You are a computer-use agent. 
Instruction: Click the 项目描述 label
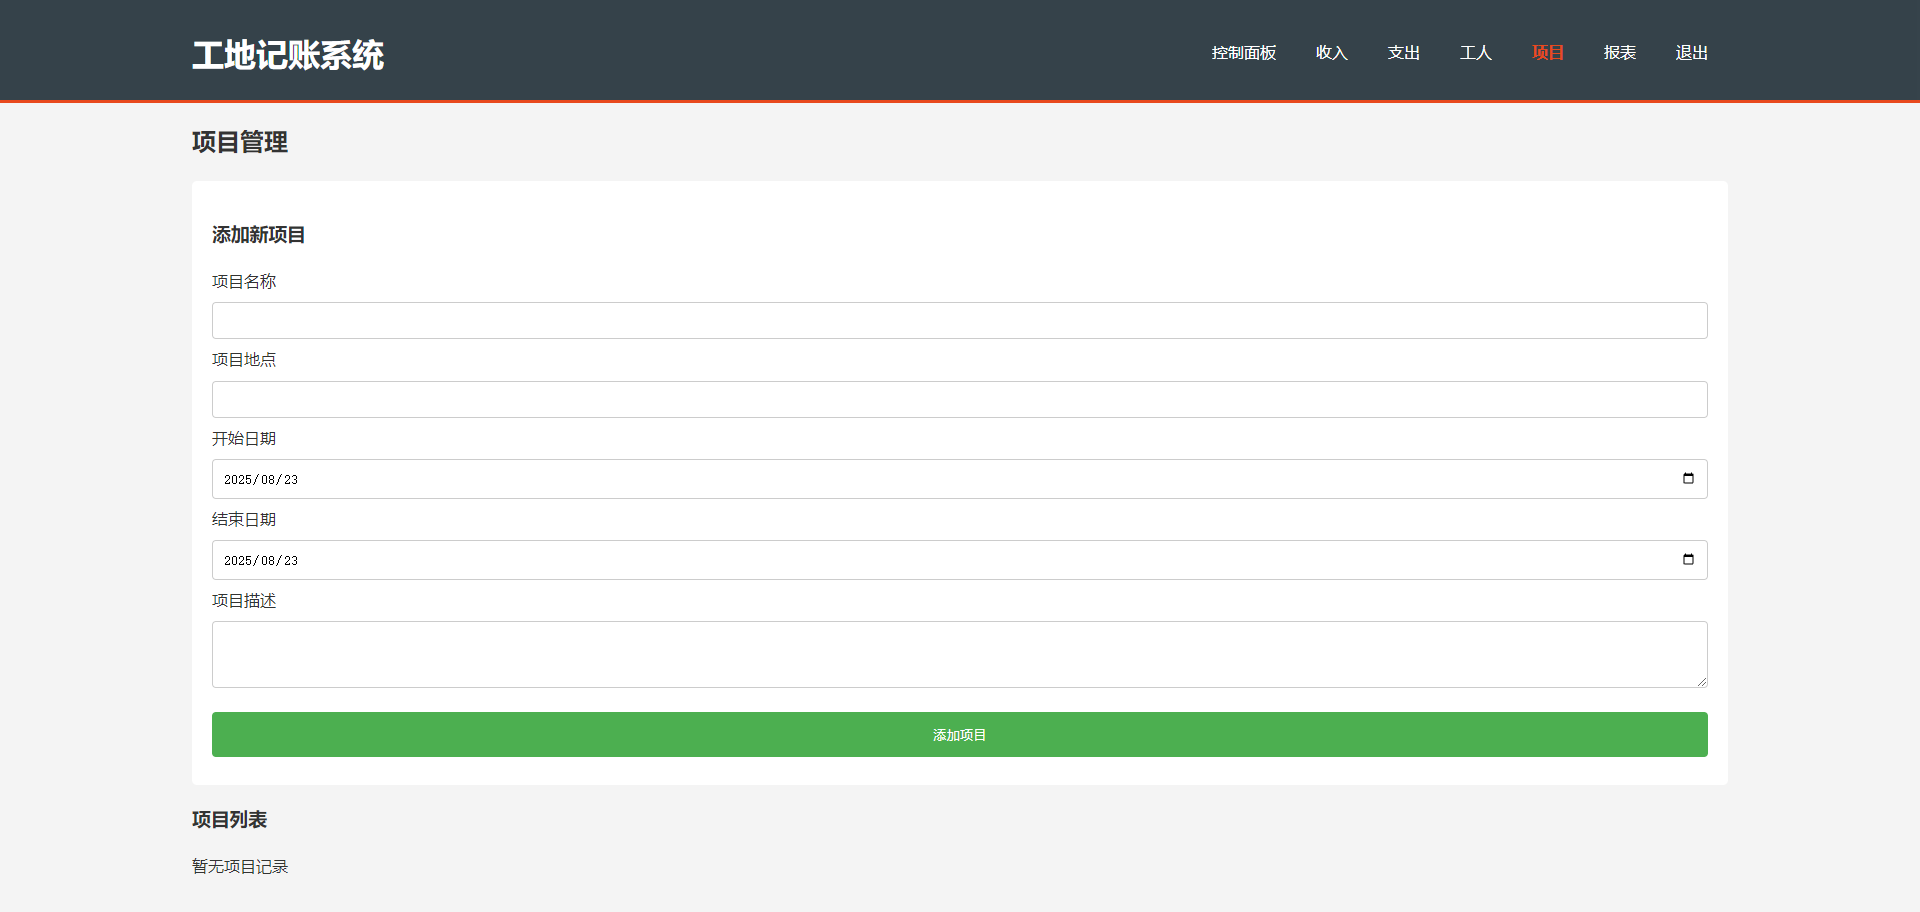pos(244,601)
